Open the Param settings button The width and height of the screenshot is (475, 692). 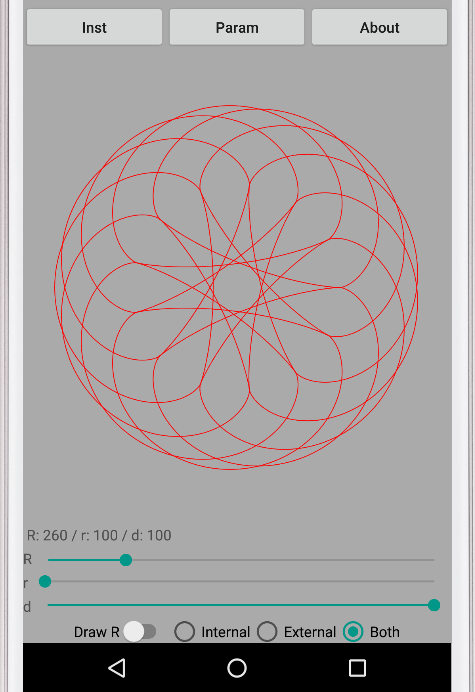click(x=237, y=27)
